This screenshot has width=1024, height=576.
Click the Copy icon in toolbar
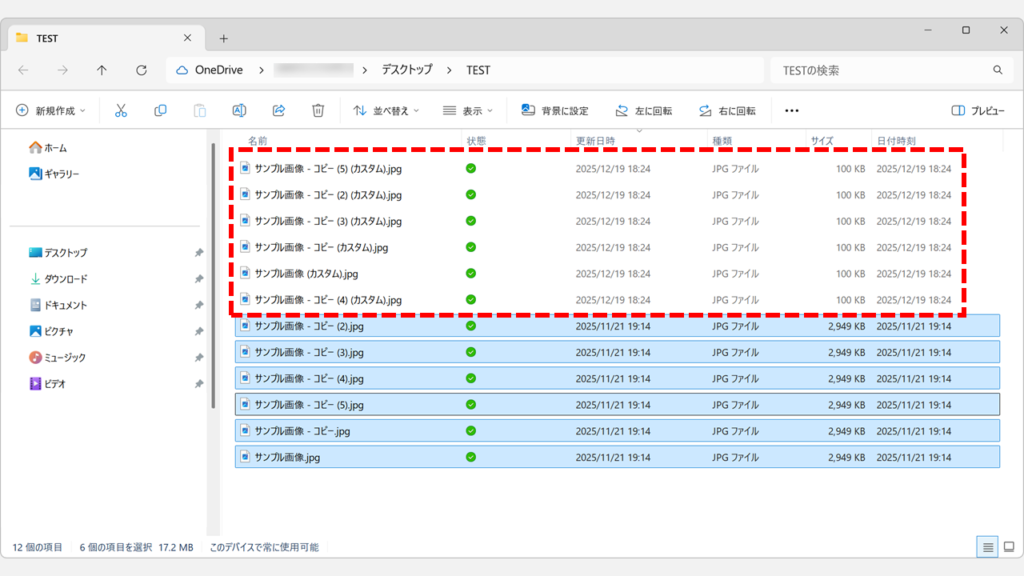(x=160, y=110)
